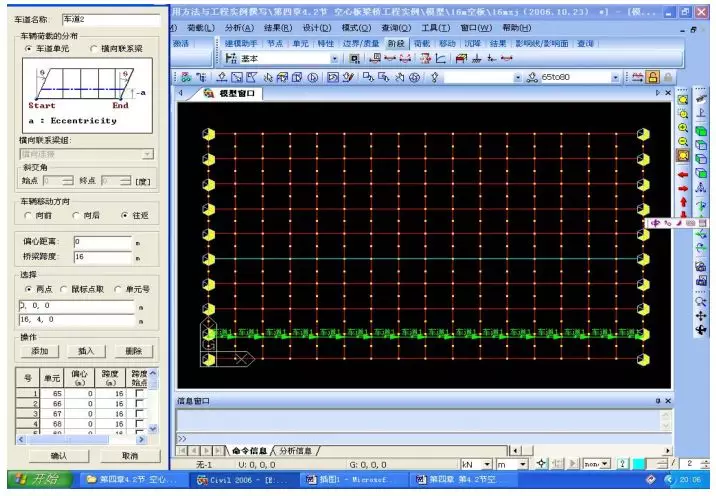This screenshot has height=496, width=716.
Task: Click the 删除 button
Action: click(133, 351)
